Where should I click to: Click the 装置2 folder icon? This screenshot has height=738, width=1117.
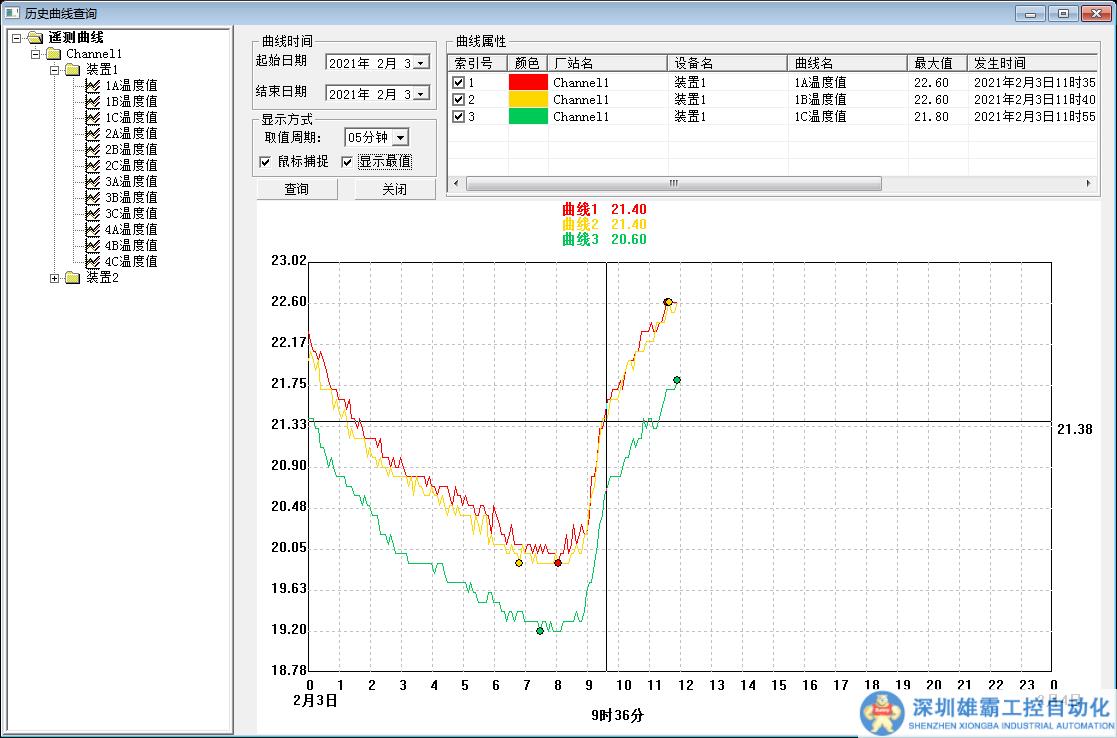pos(72,278)
